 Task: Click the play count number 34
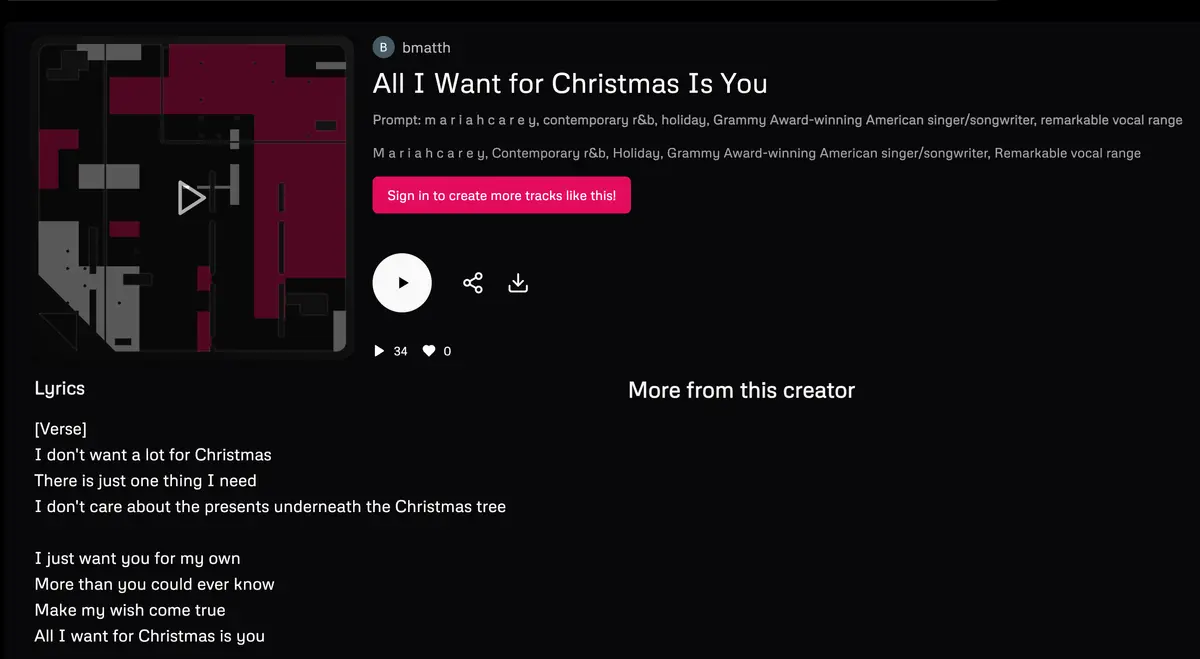401,351
